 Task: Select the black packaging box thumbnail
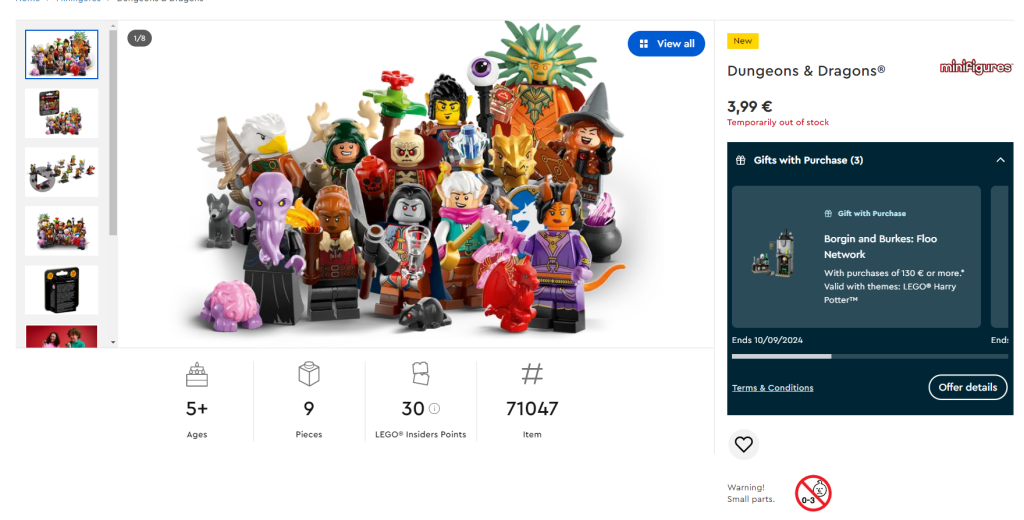tap(62, 290)
